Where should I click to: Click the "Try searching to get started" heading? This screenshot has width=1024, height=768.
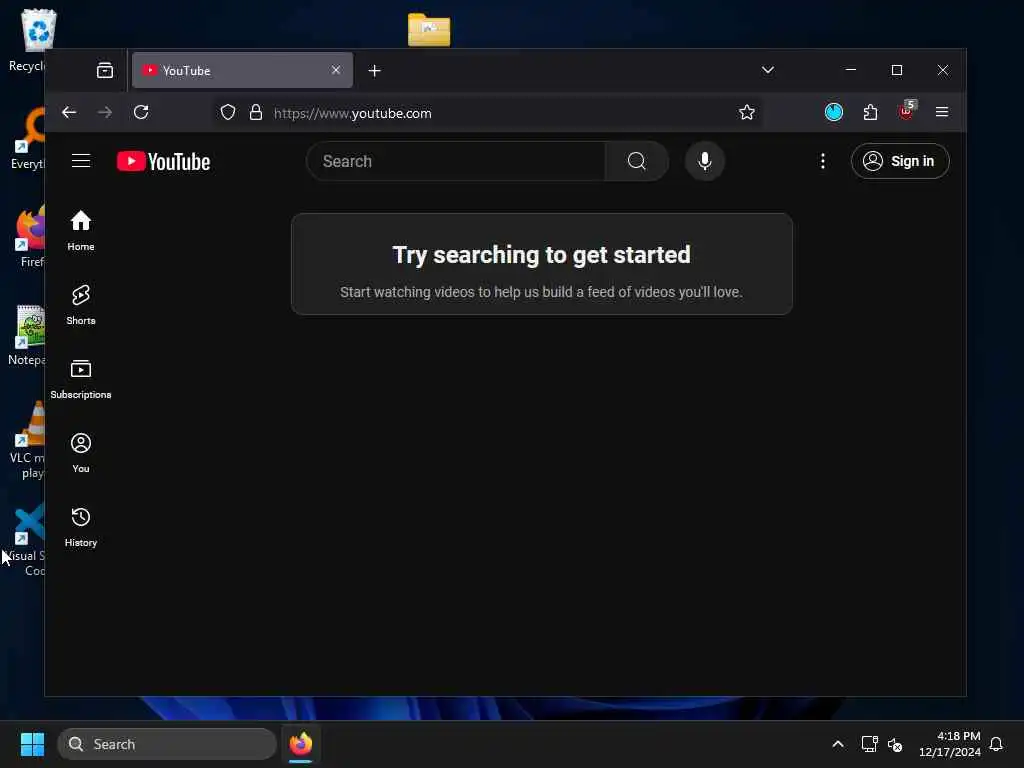click(x=541, y=255)
